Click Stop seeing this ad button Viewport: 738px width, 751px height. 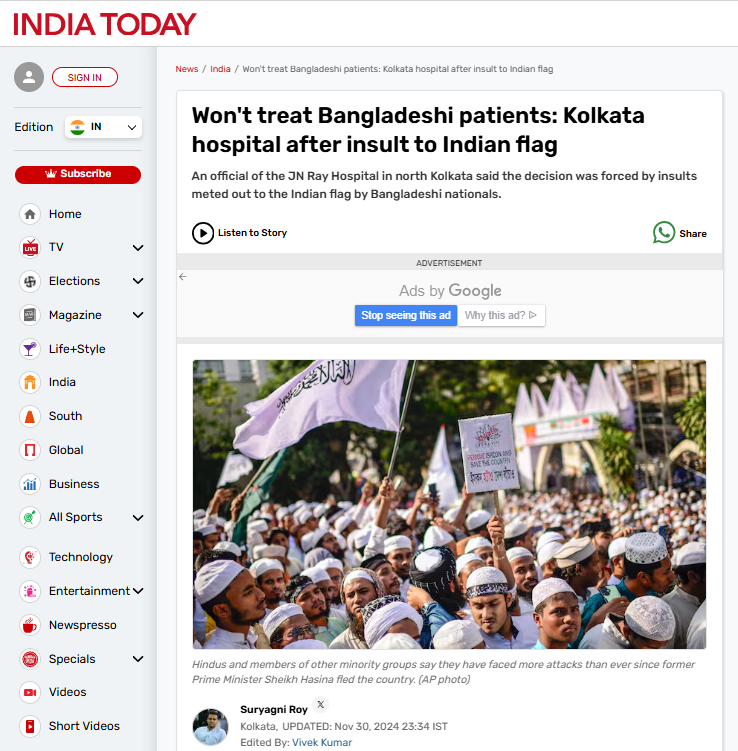[x=406, y=316]
